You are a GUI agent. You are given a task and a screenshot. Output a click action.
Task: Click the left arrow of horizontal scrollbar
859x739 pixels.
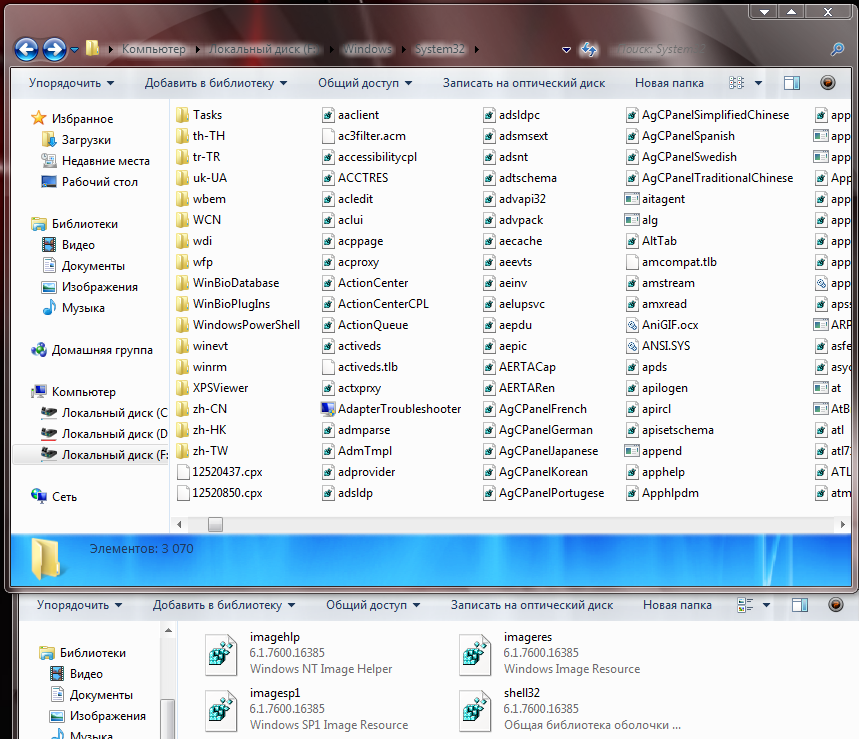tap(179, 525)
